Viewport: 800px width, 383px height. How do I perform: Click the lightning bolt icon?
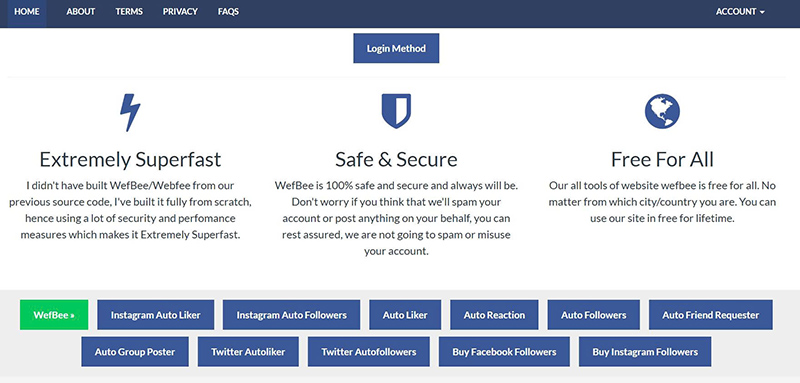[x=130, y=112]
